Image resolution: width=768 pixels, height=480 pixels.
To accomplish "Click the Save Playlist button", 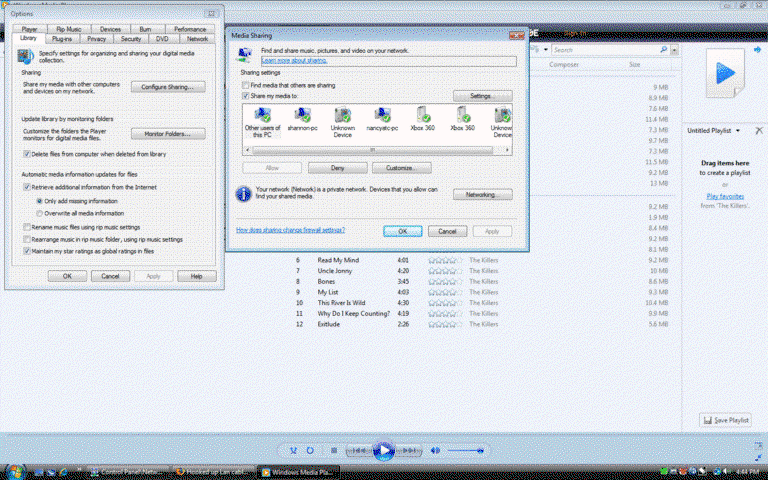I will point(725,420).
